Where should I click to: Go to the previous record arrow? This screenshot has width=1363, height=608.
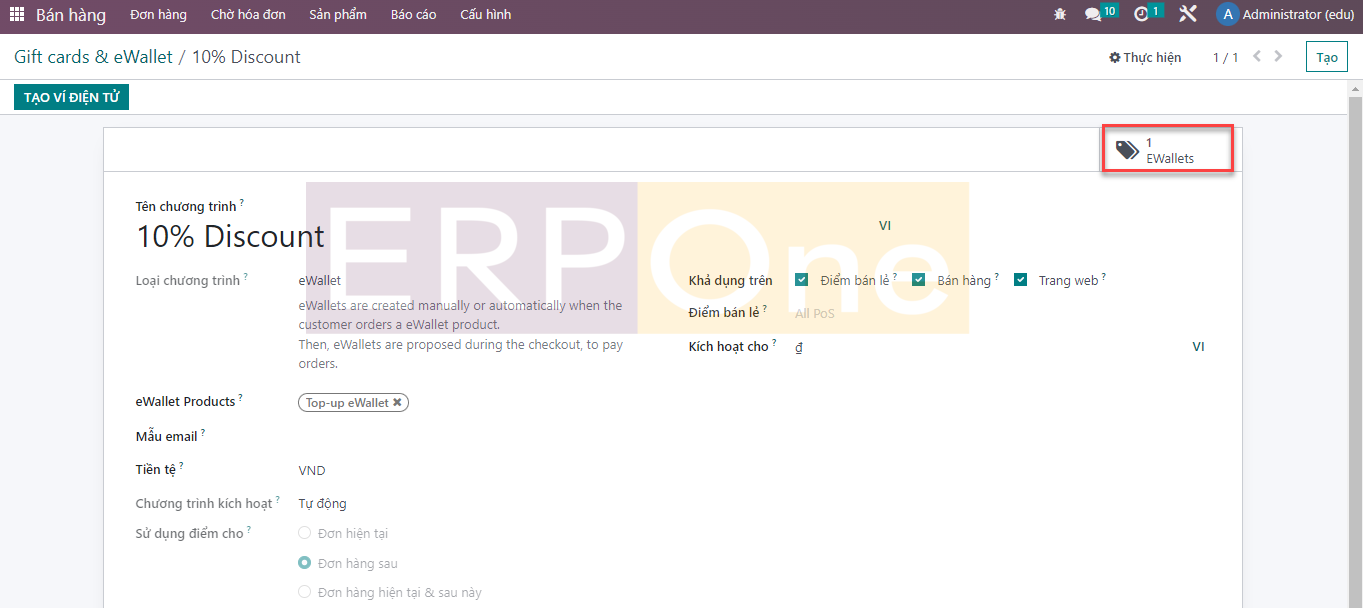(x=1257, y=57)
